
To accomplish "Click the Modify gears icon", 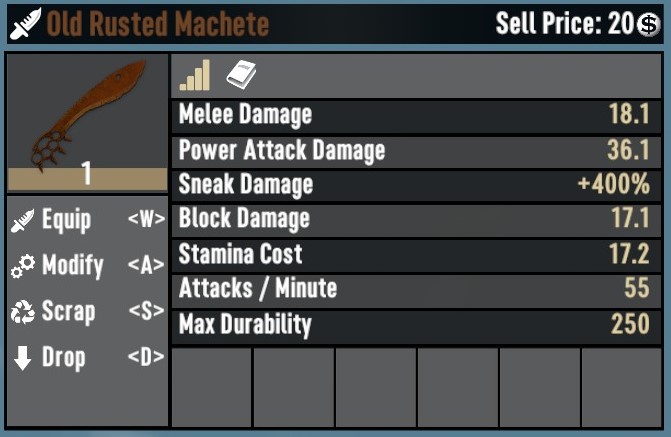I will click(22, 266).
